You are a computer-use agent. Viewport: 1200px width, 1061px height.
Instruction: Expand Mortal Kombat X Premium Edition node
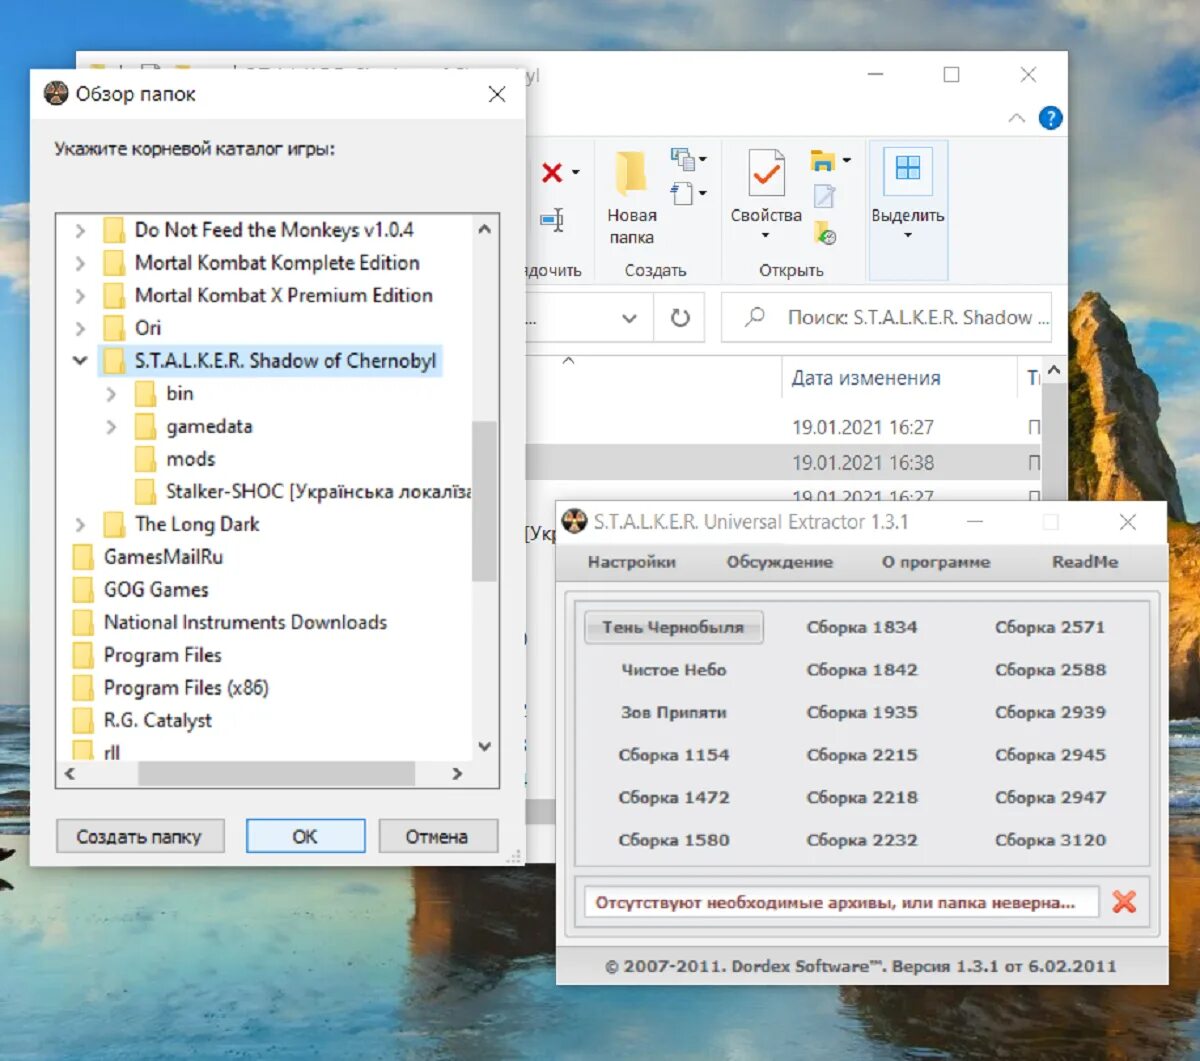tap(80, 296)
